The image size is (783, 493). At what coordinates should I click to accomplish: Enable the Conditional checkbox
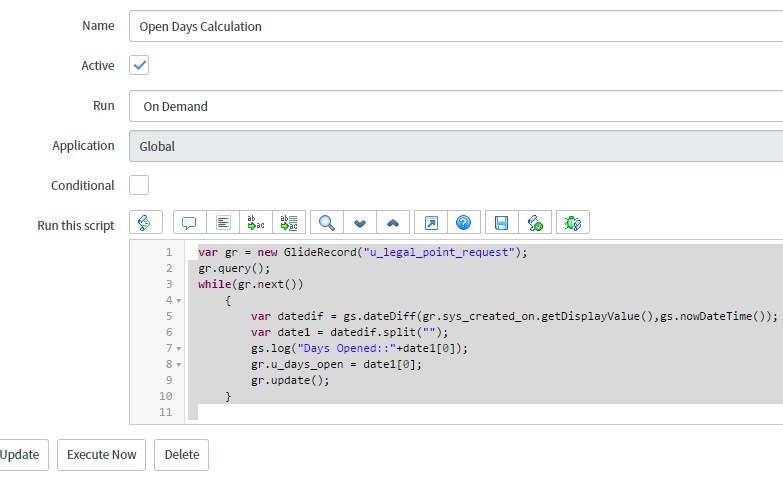(x=139, y=185)
